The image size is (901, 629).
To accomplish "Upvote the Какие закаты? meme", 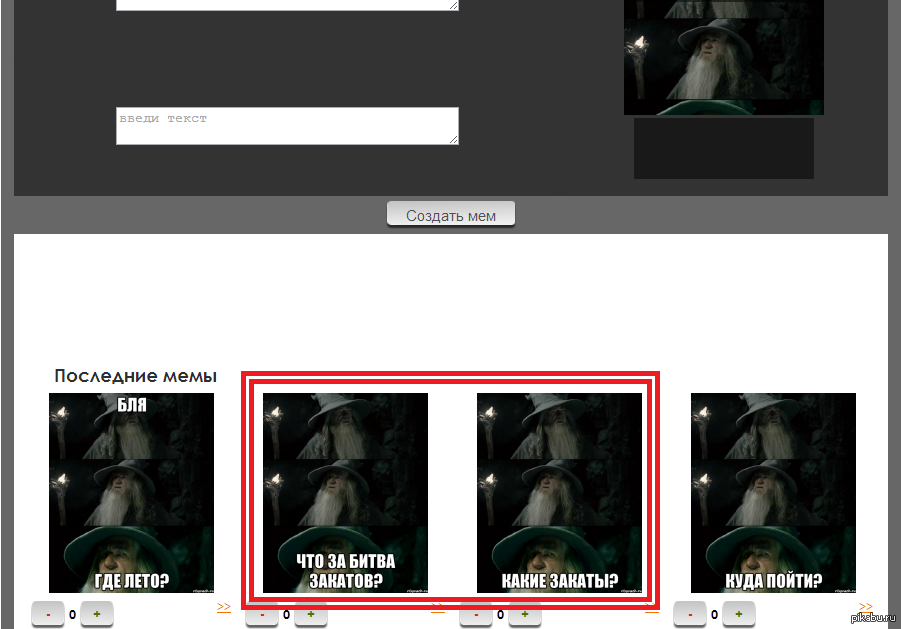I will pyautogui.click(x=524, y=614).
